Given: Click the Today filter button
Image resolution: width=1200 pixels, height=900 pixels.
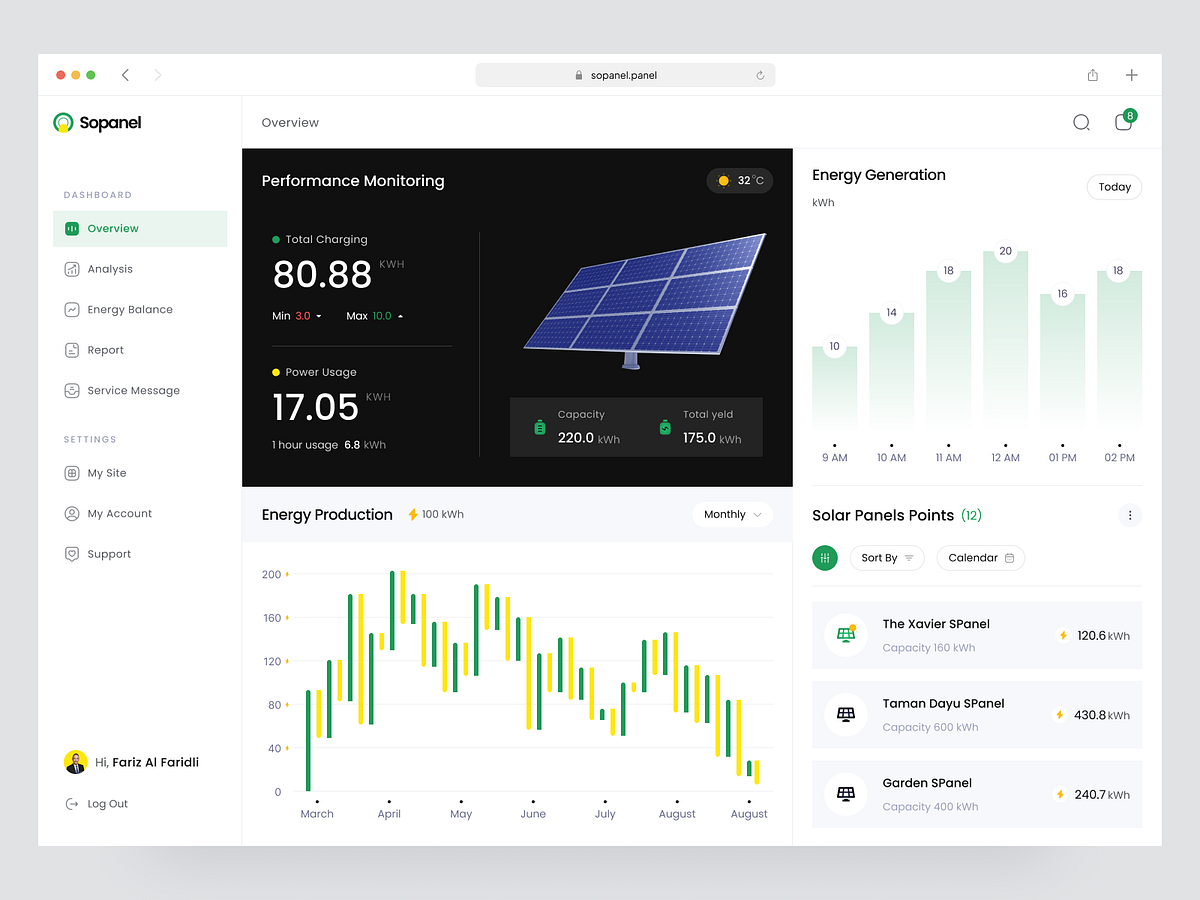Looking at the screenshot, I should point(1114,187).
